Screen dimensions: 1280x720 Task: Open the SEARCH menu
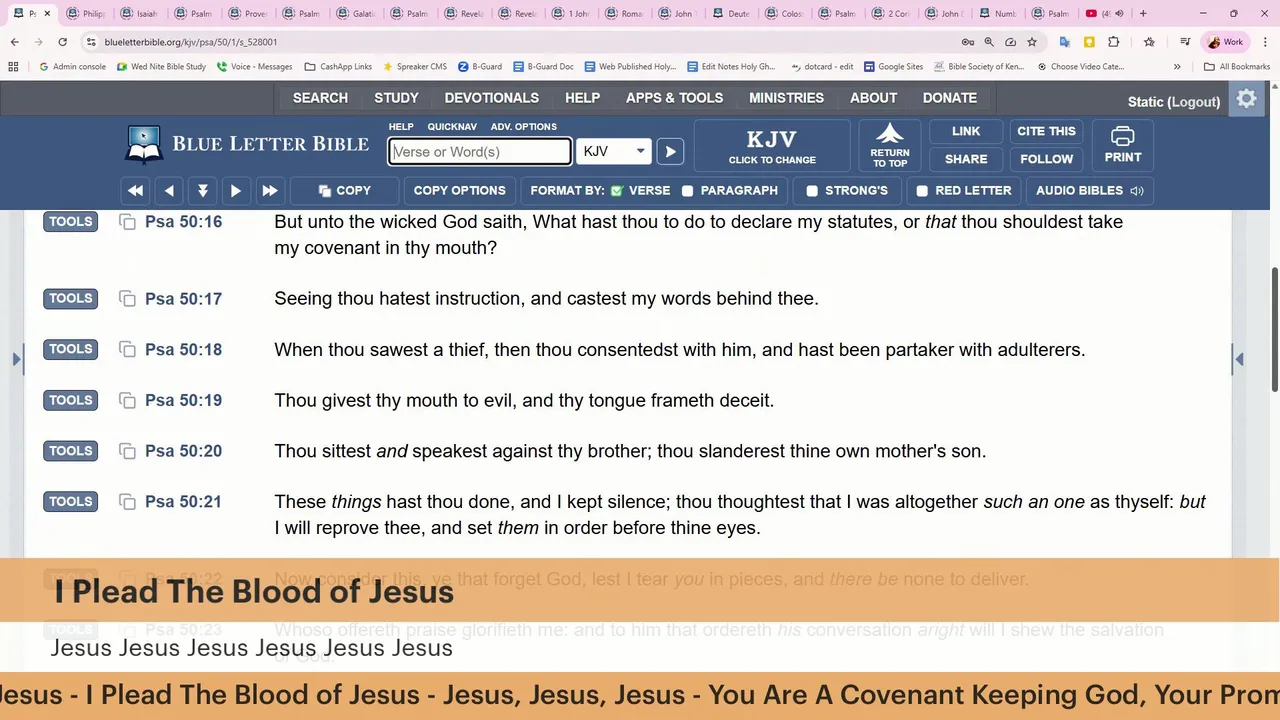point(320,98)
